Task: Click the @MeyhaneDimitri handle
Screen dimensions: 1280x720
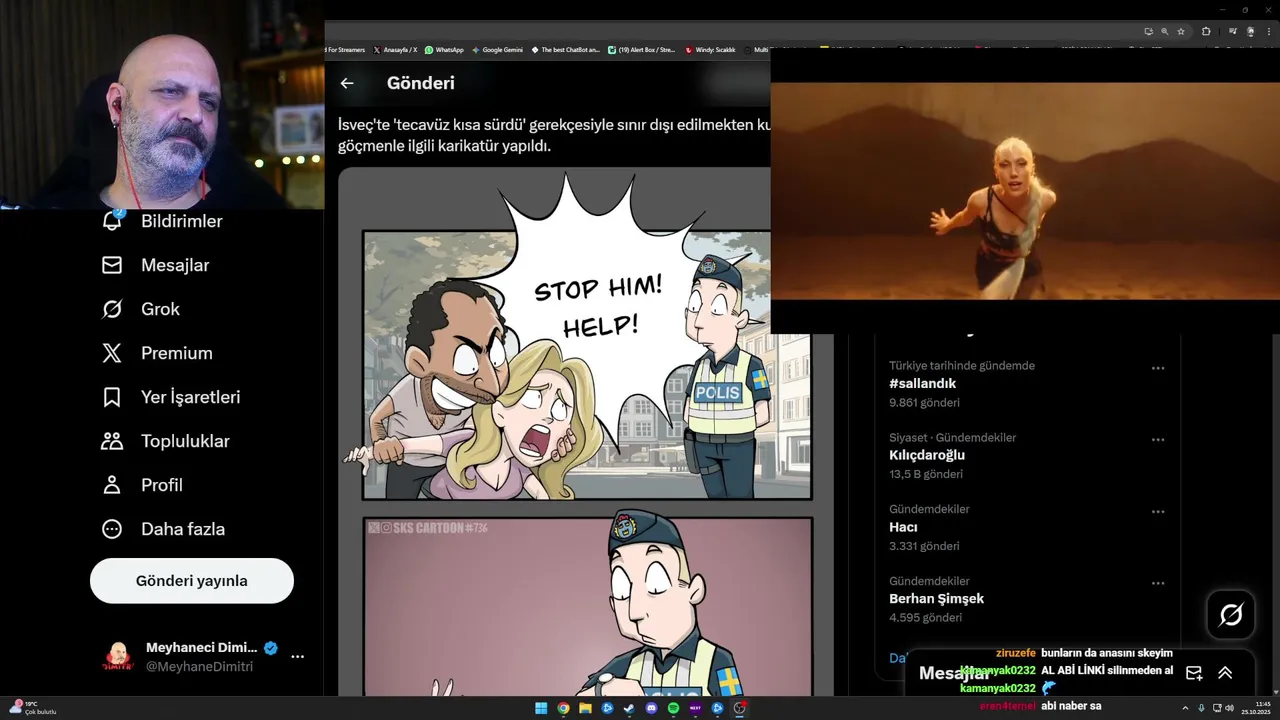Action: tap(199, 667)
